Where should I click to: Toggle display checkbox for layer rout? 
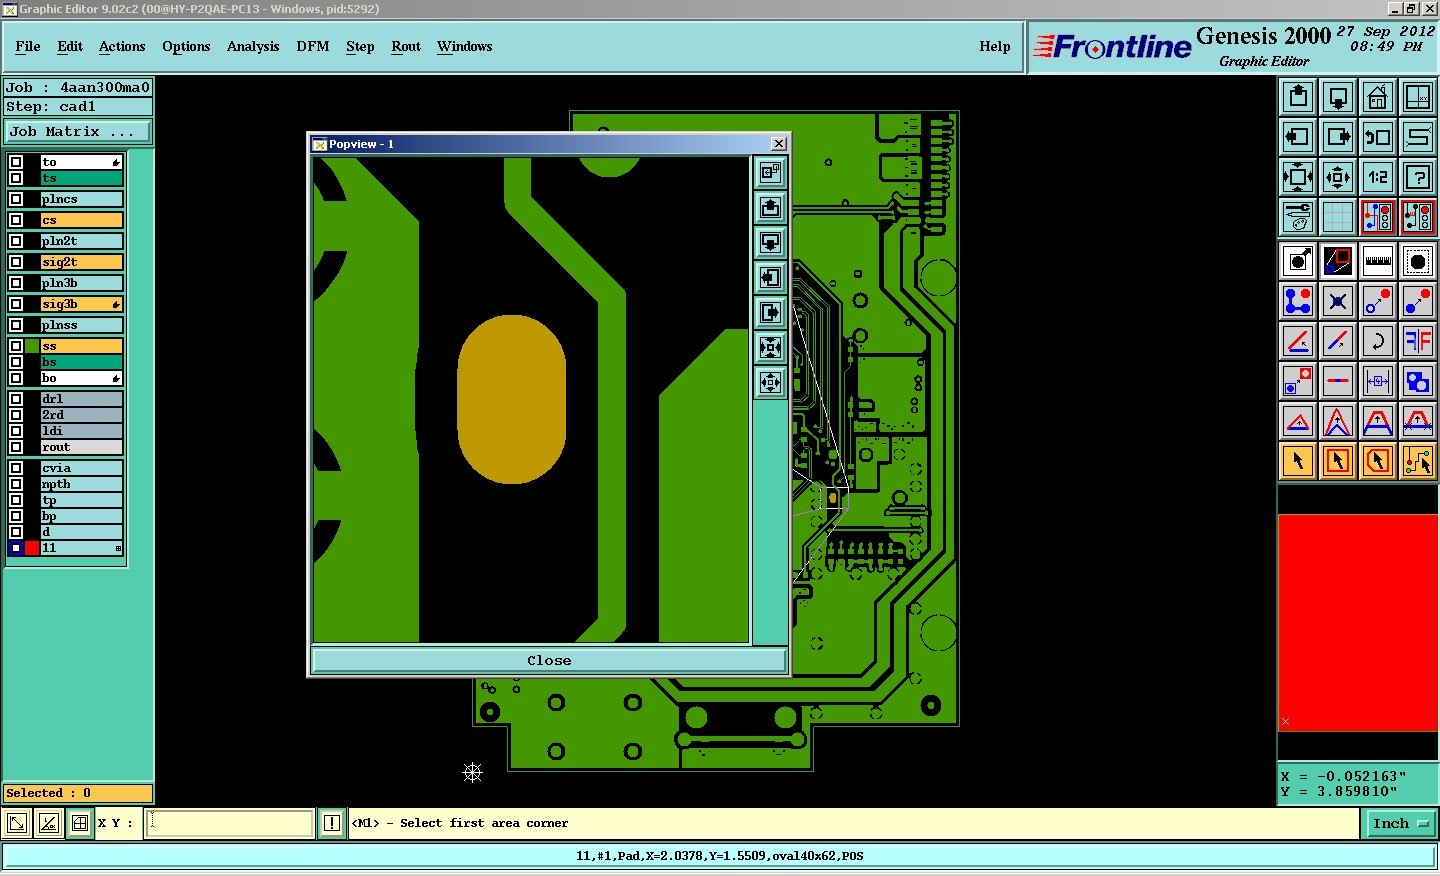point(16,447)
